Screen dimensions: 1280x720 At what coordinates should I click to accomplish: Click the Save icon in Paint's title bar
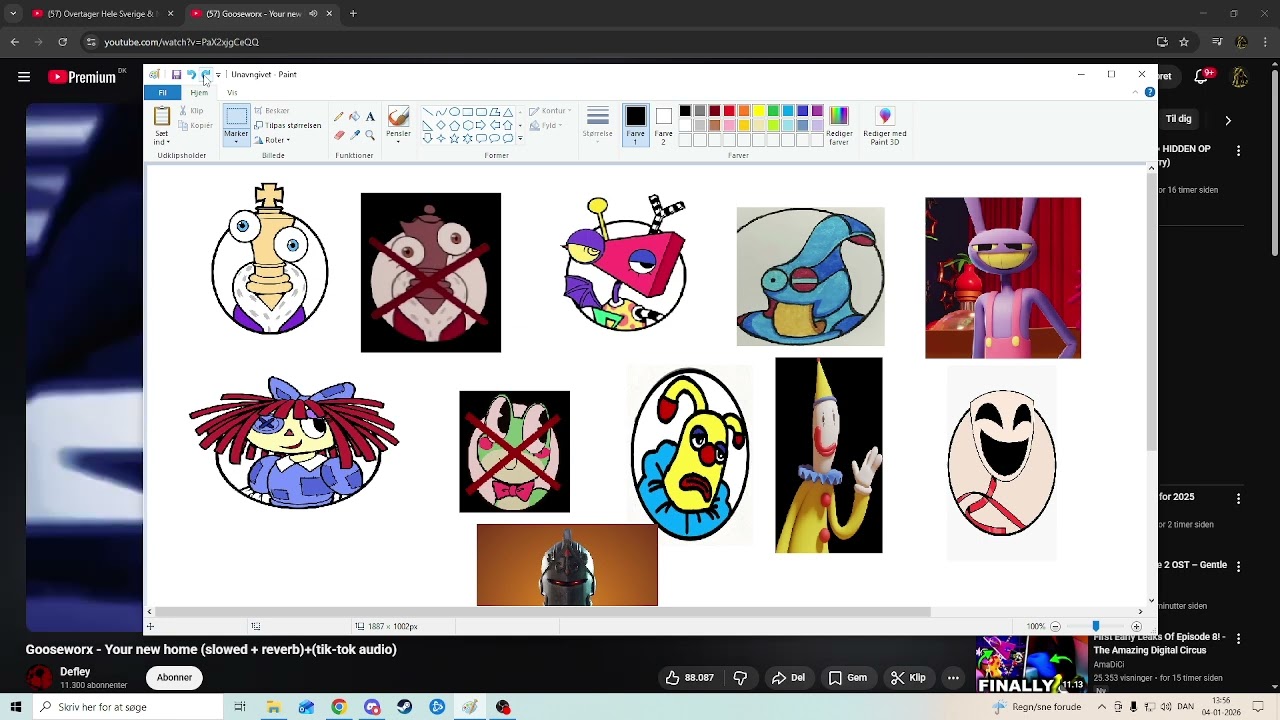pyautogui.click(x=176, y=74)
